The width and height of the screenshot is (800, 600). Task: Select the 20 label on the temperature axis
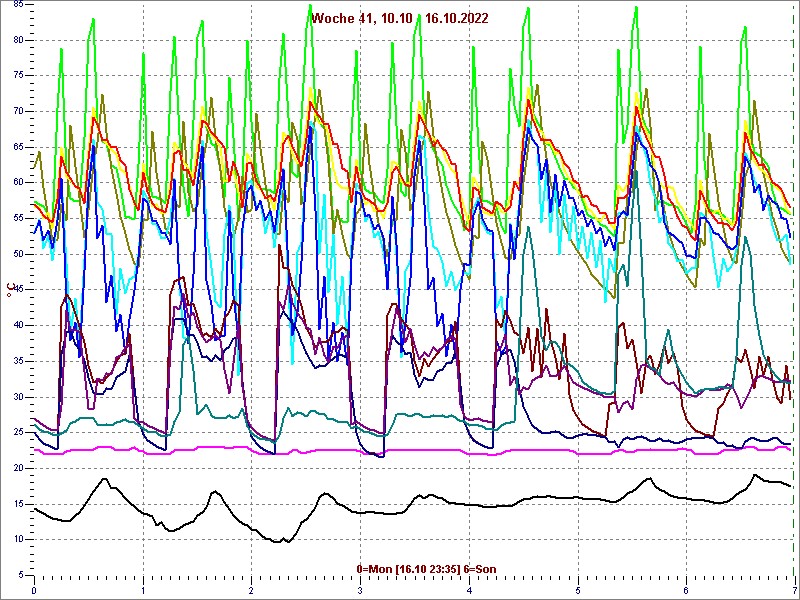pos(17,468)
